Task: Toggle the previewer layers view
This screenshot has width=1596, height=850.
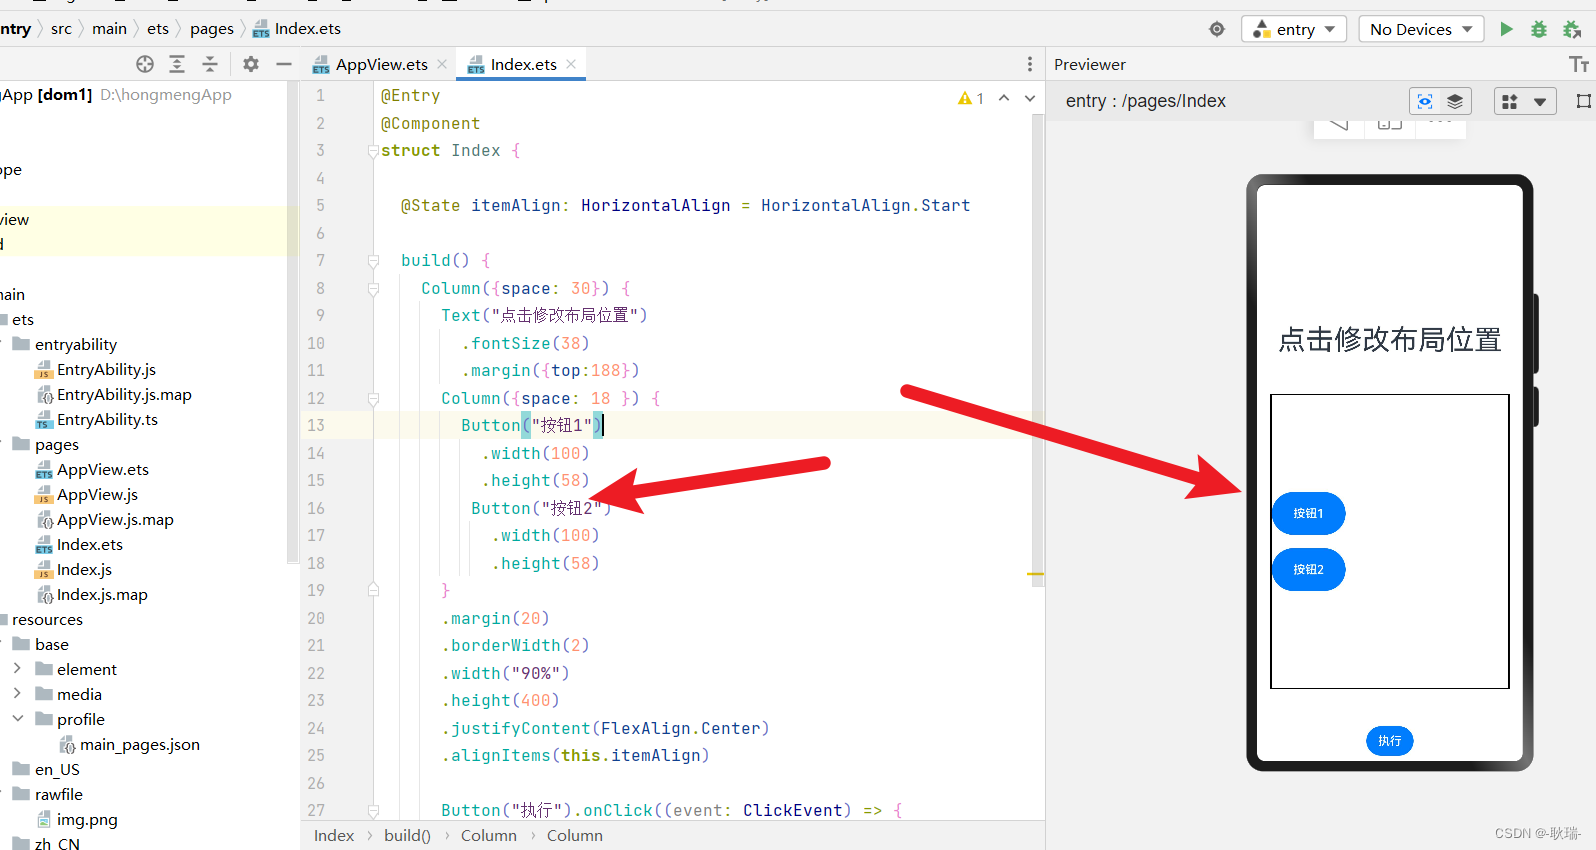Action: pos(1455,101)
